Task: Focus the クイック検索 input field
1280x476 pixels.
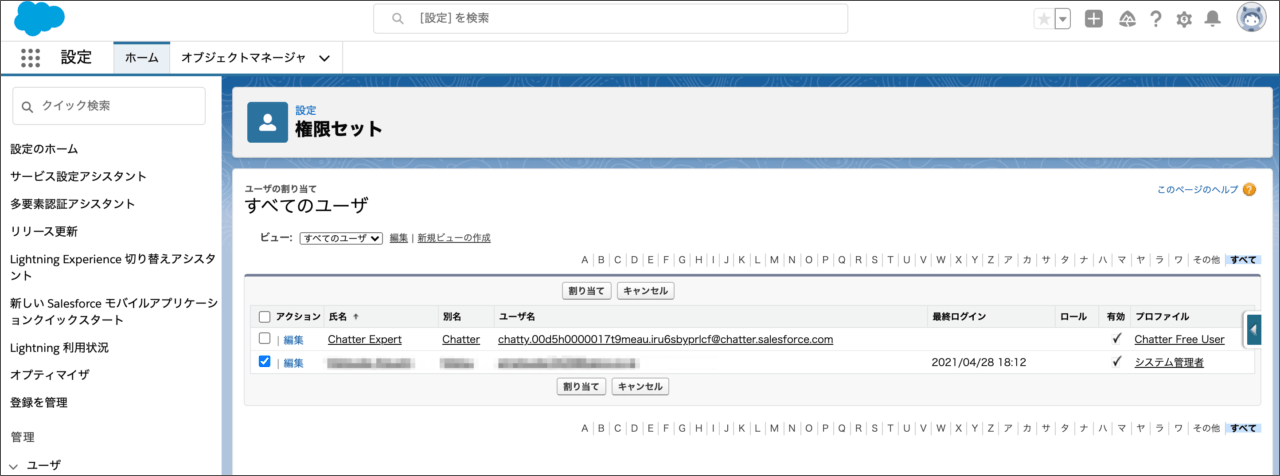Action: coord(108,106)
